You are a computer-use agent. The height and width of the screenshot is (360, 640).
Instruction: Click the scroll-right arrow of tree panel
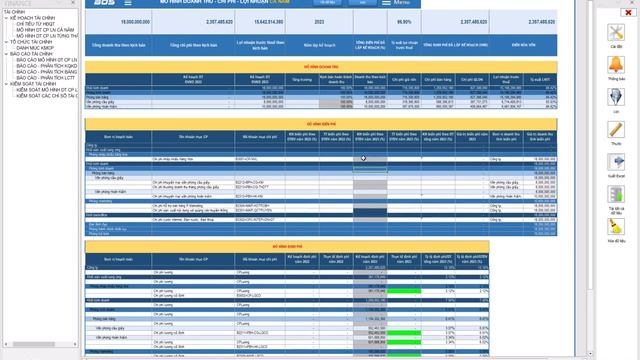[x=75, y=344]
